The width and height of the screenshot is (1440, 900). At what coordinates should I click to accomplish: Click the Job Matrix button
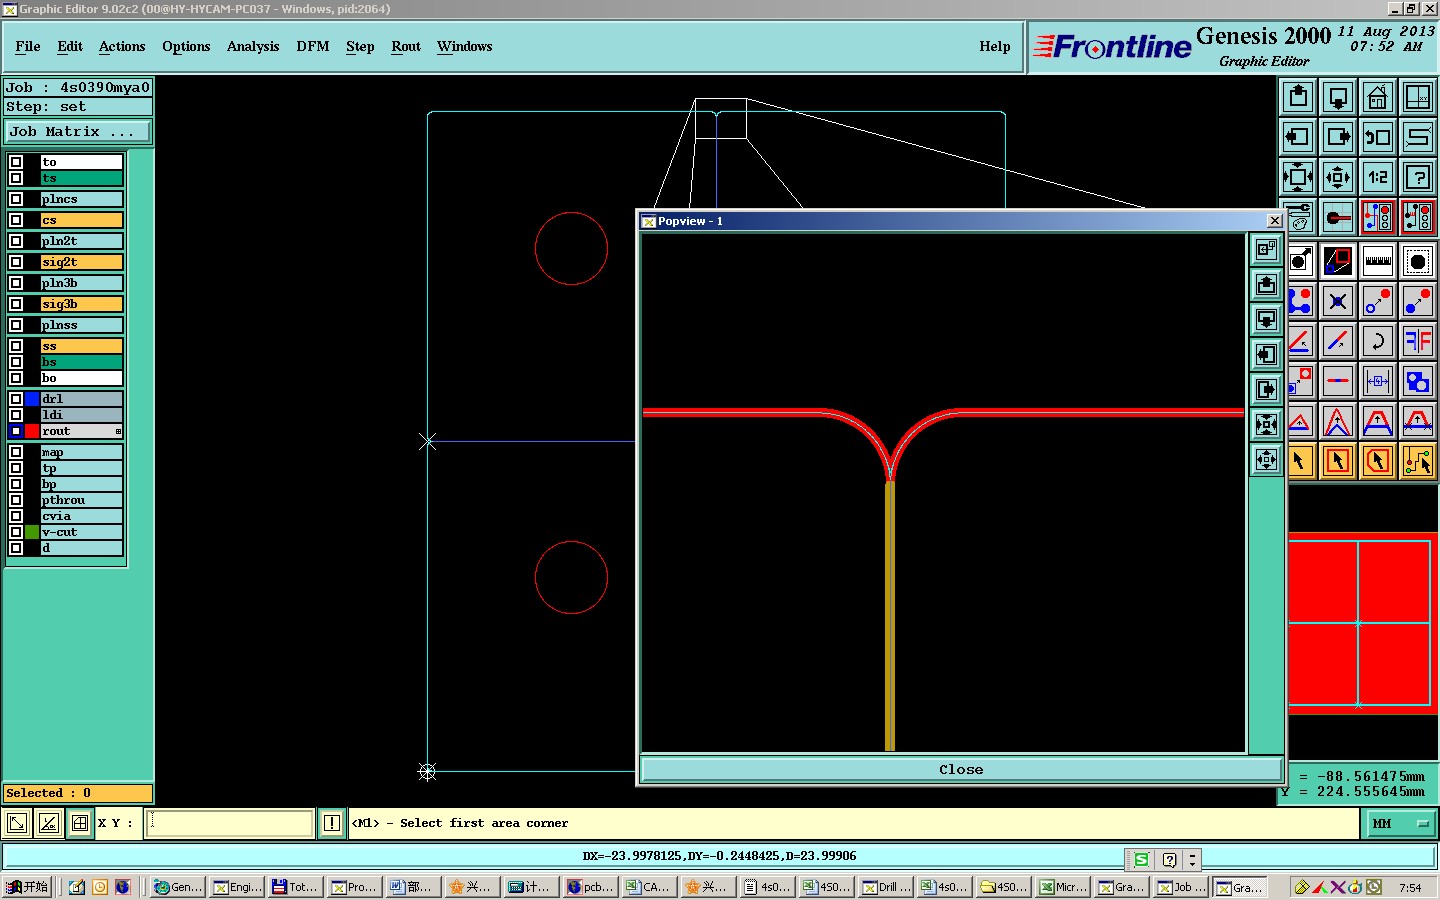(78, 132)
